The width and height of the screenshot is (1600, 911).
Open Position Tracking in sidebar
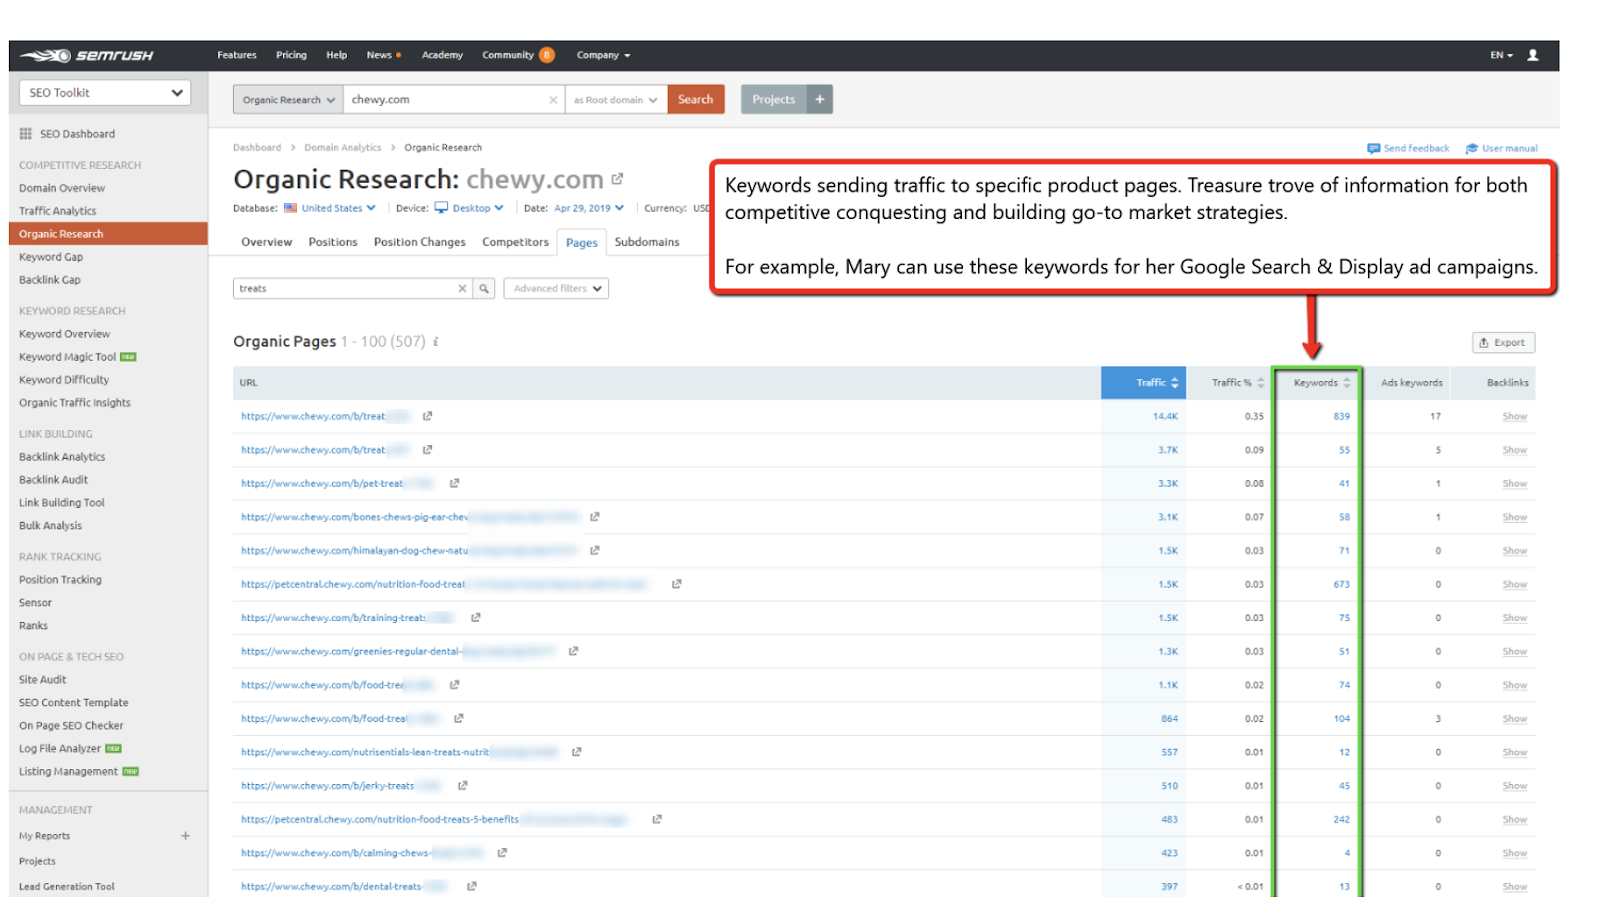click(60, 580)
